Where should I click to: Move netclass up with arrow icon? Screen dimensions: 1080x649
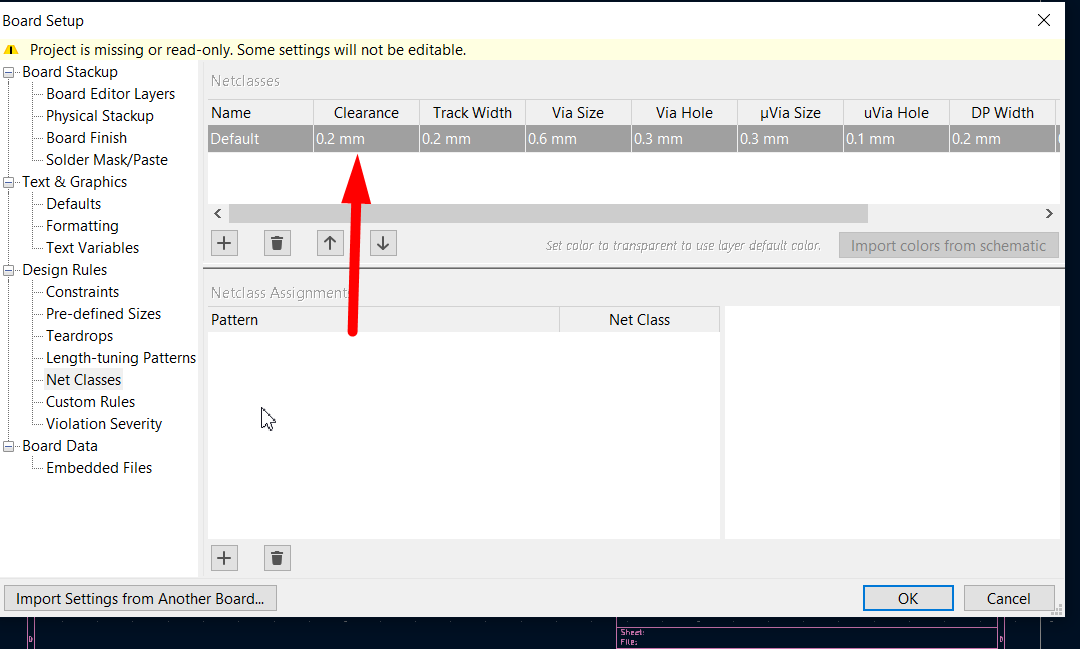(330, 243)
